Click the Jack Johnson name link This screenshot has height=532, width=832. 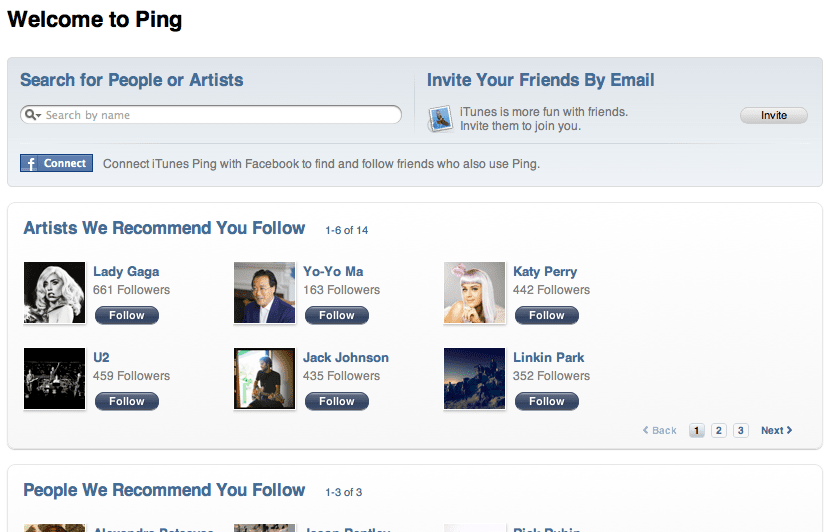(346, 357)
